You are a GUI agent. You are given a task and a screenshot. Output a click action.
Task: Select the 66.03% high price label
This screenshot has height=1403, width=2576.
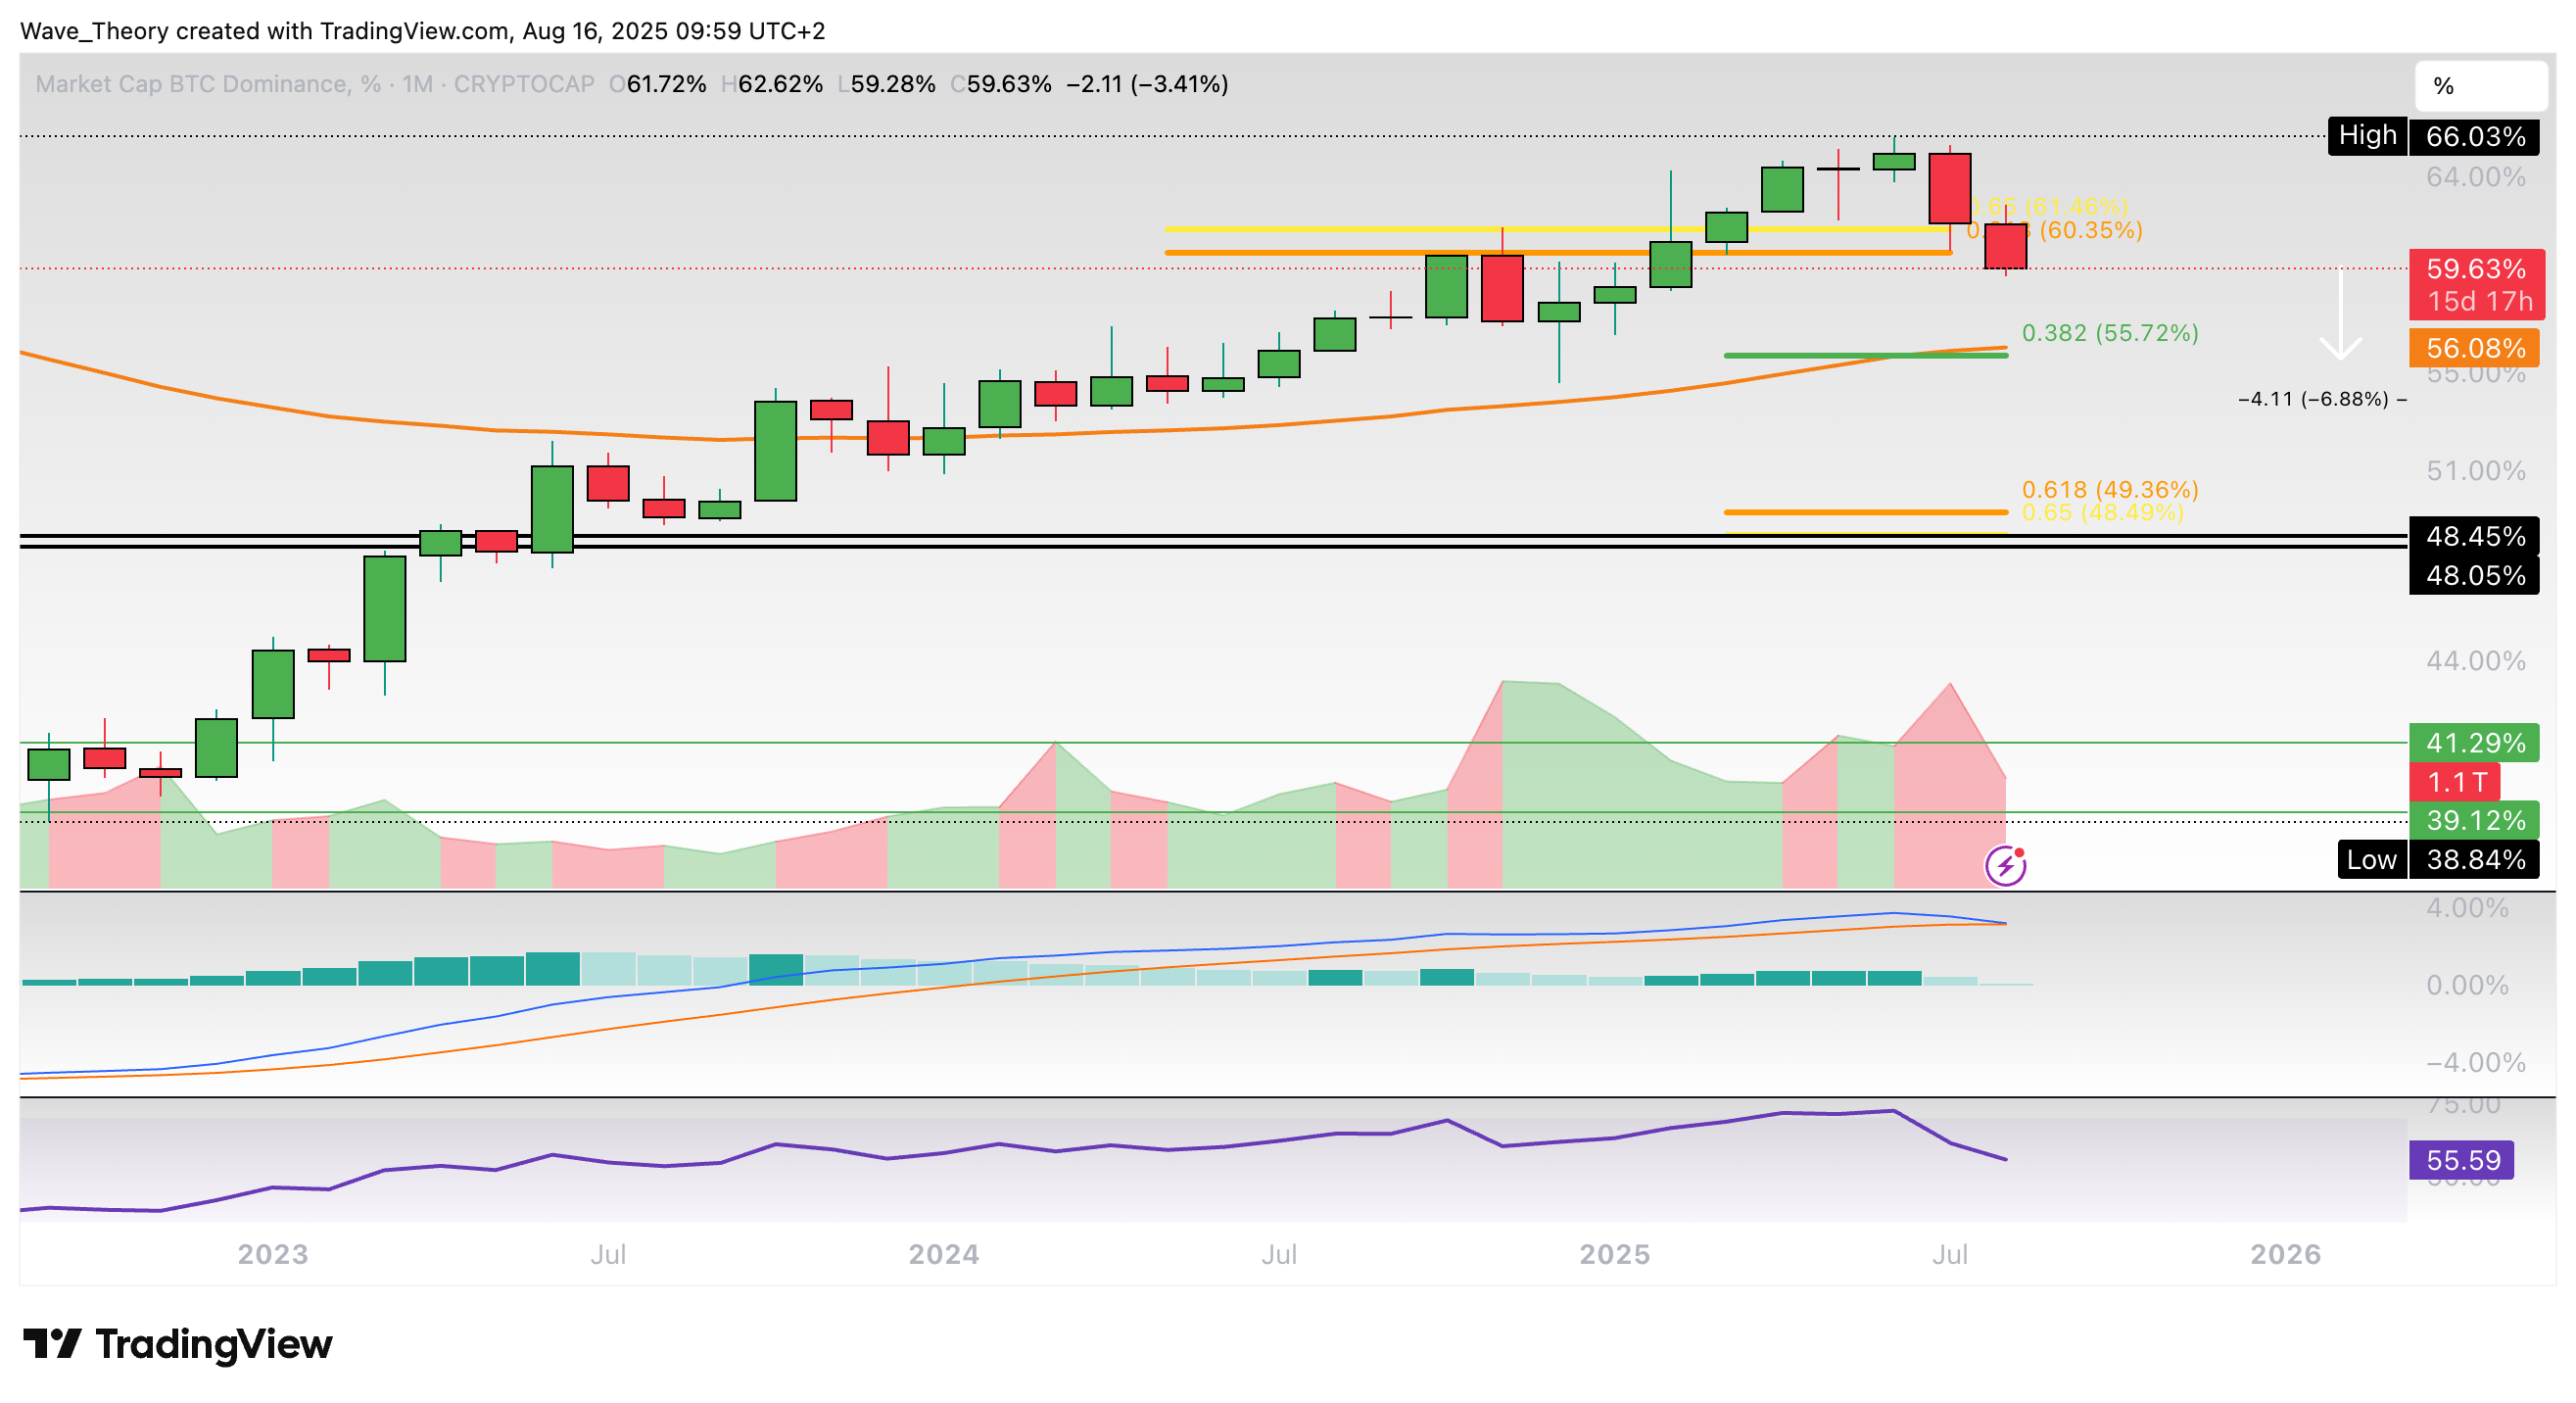coord(2474,137)
